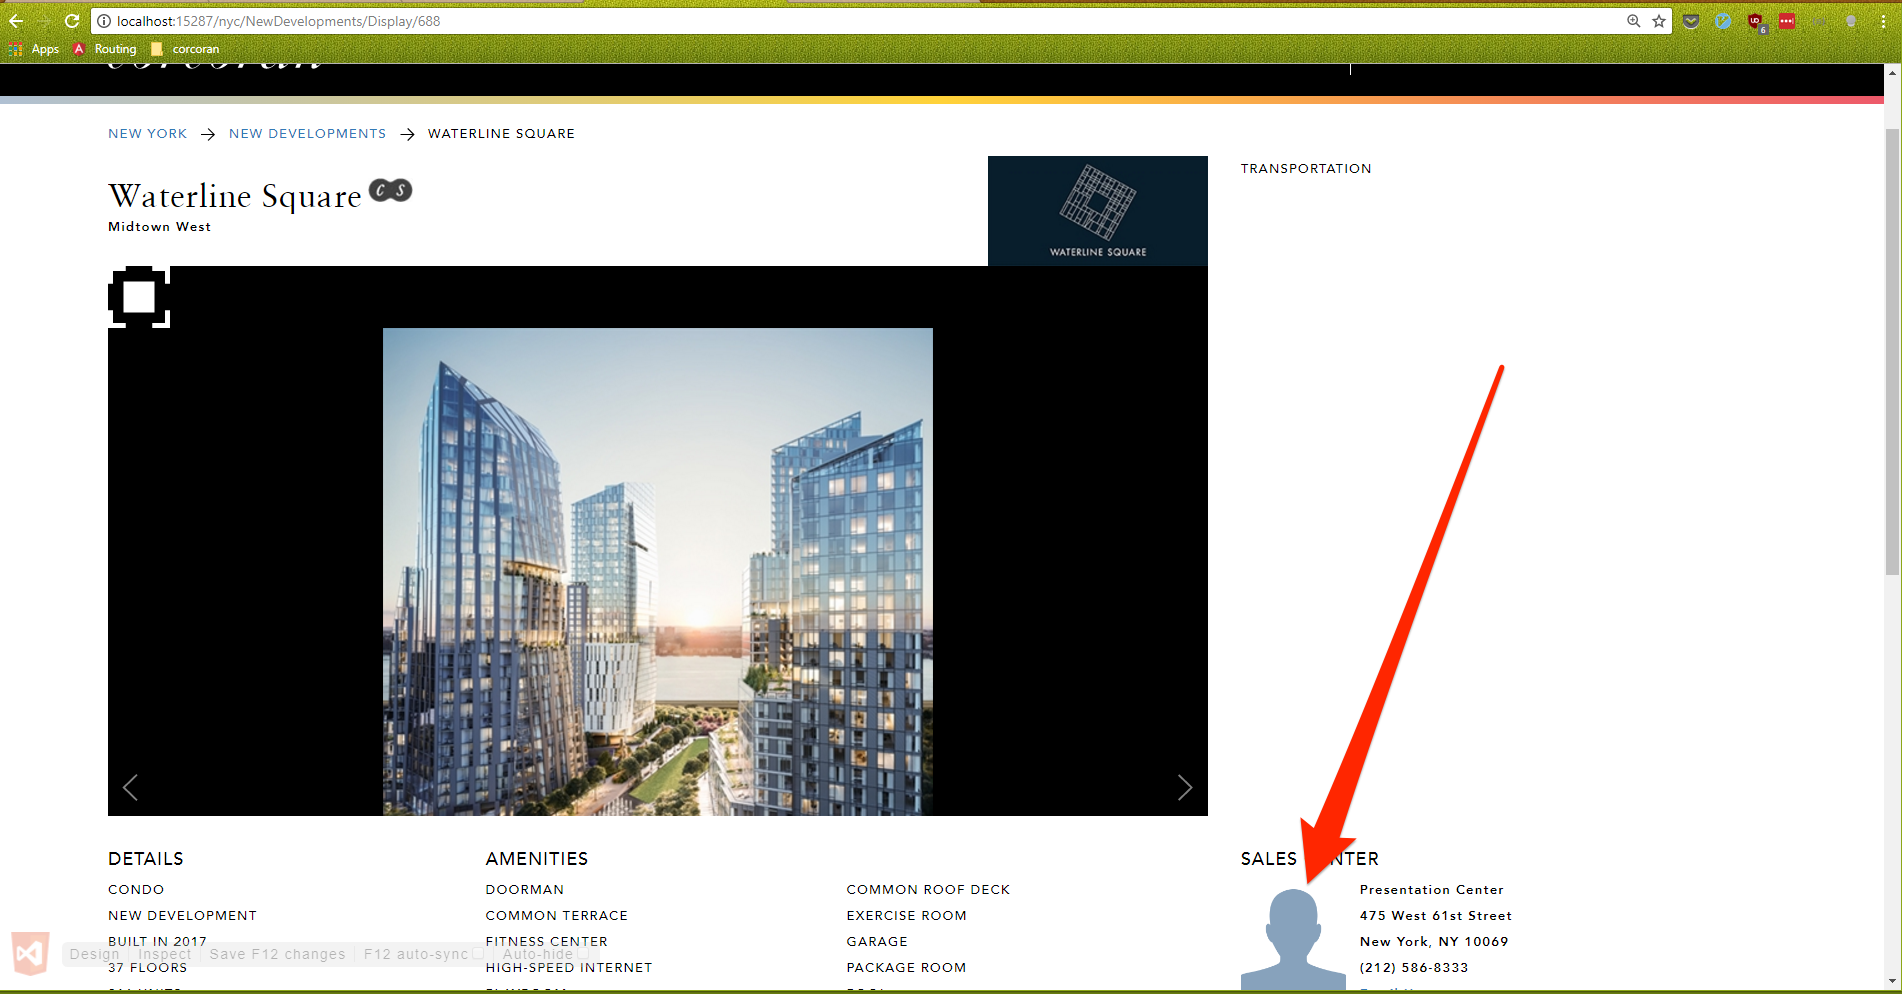The width and height of the screenshot is (1902, 994).
Task: Go back using the browser back arrow
Action: pyautogui.click(x=16, y=21)
